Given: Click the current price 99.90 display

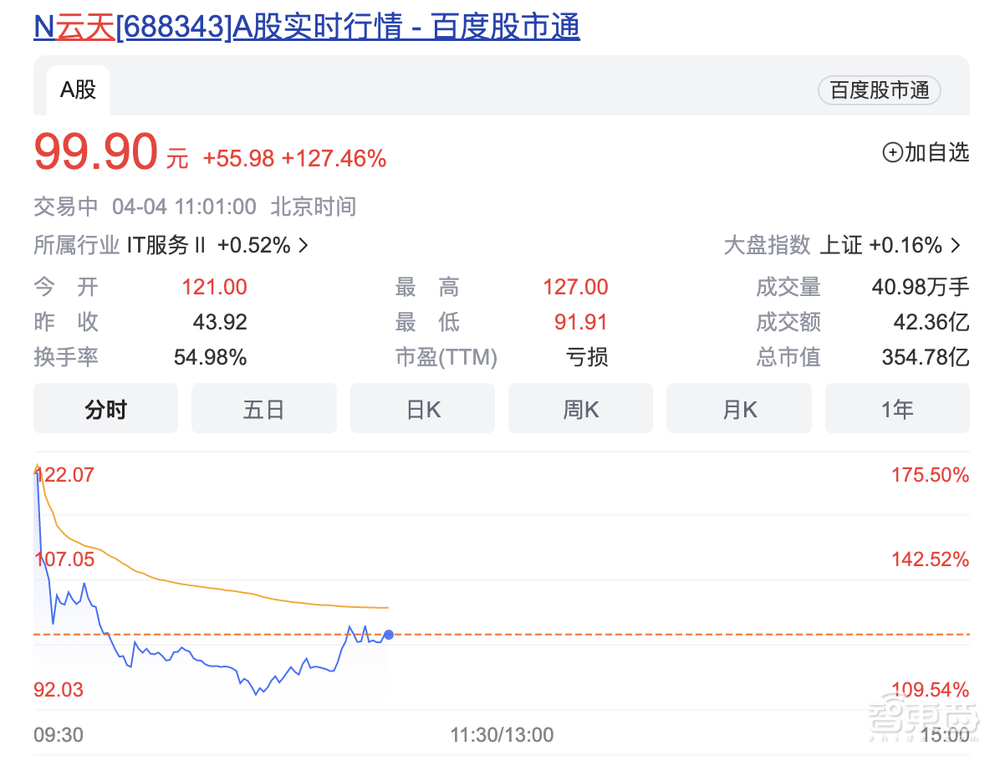Looking at the screenshot, I should point(93,151).
